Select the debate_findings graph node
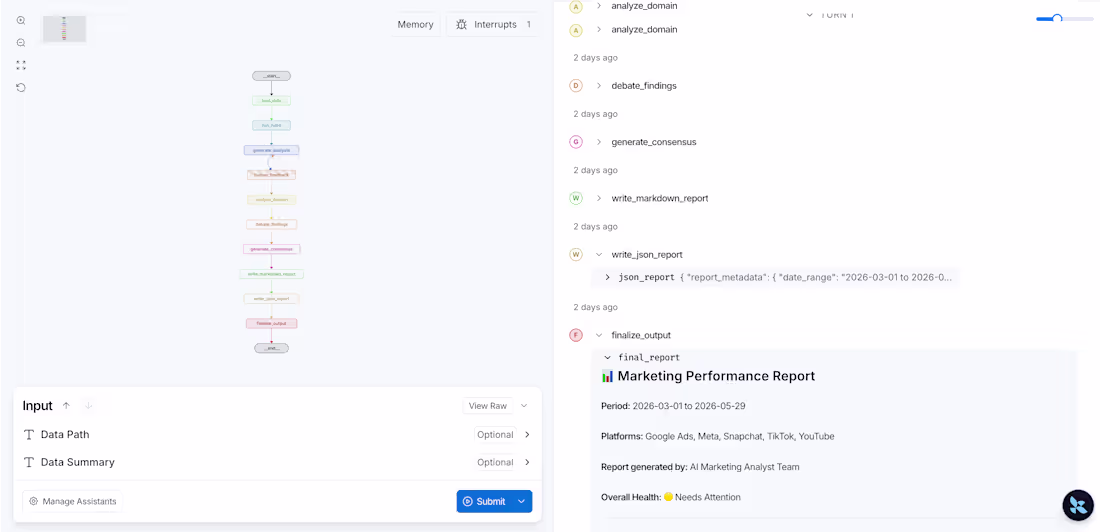The width and height of the screenshot is (1100, 532). [x=271, y=225]
